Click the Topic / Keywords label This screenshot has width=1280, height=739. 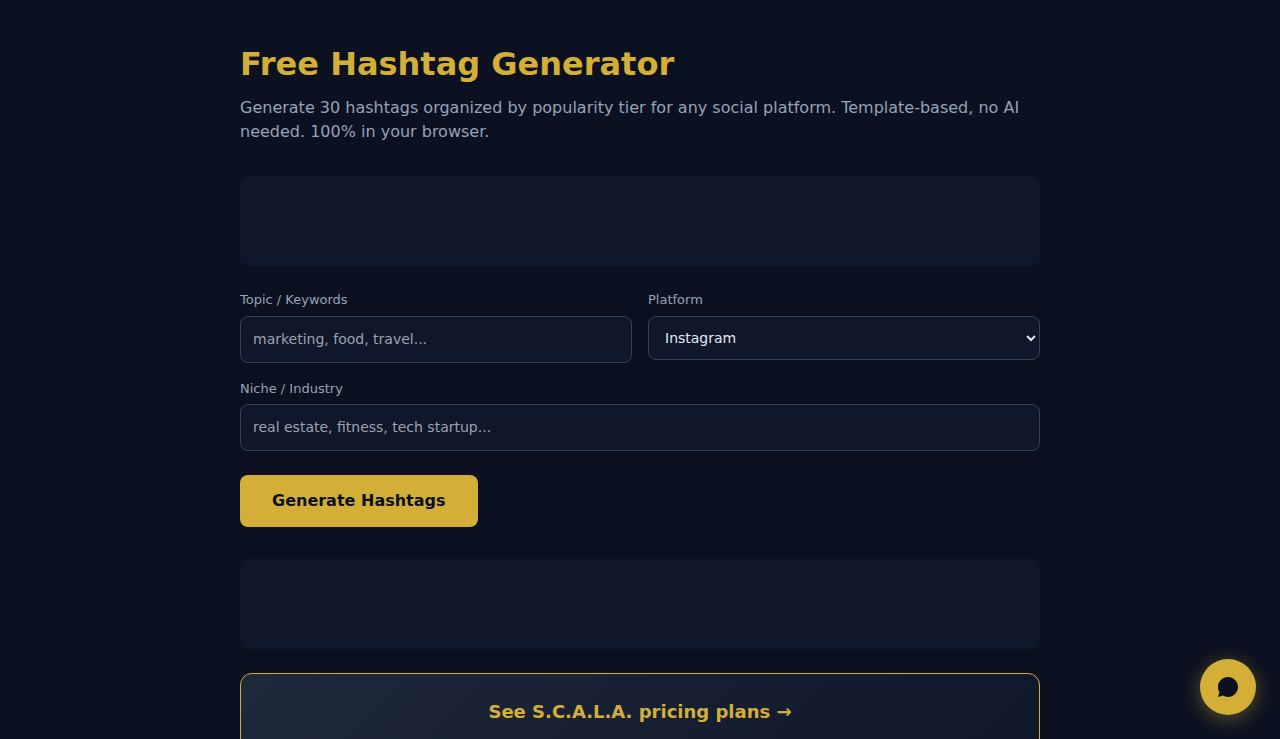[x=294, y=300]
